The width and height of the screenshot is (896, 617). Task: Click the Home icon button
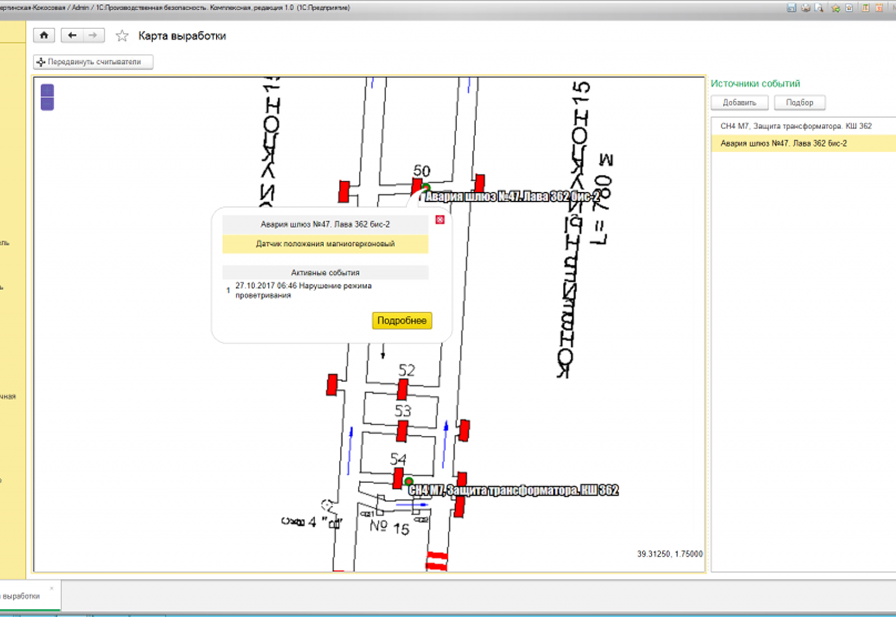(44, 35)
